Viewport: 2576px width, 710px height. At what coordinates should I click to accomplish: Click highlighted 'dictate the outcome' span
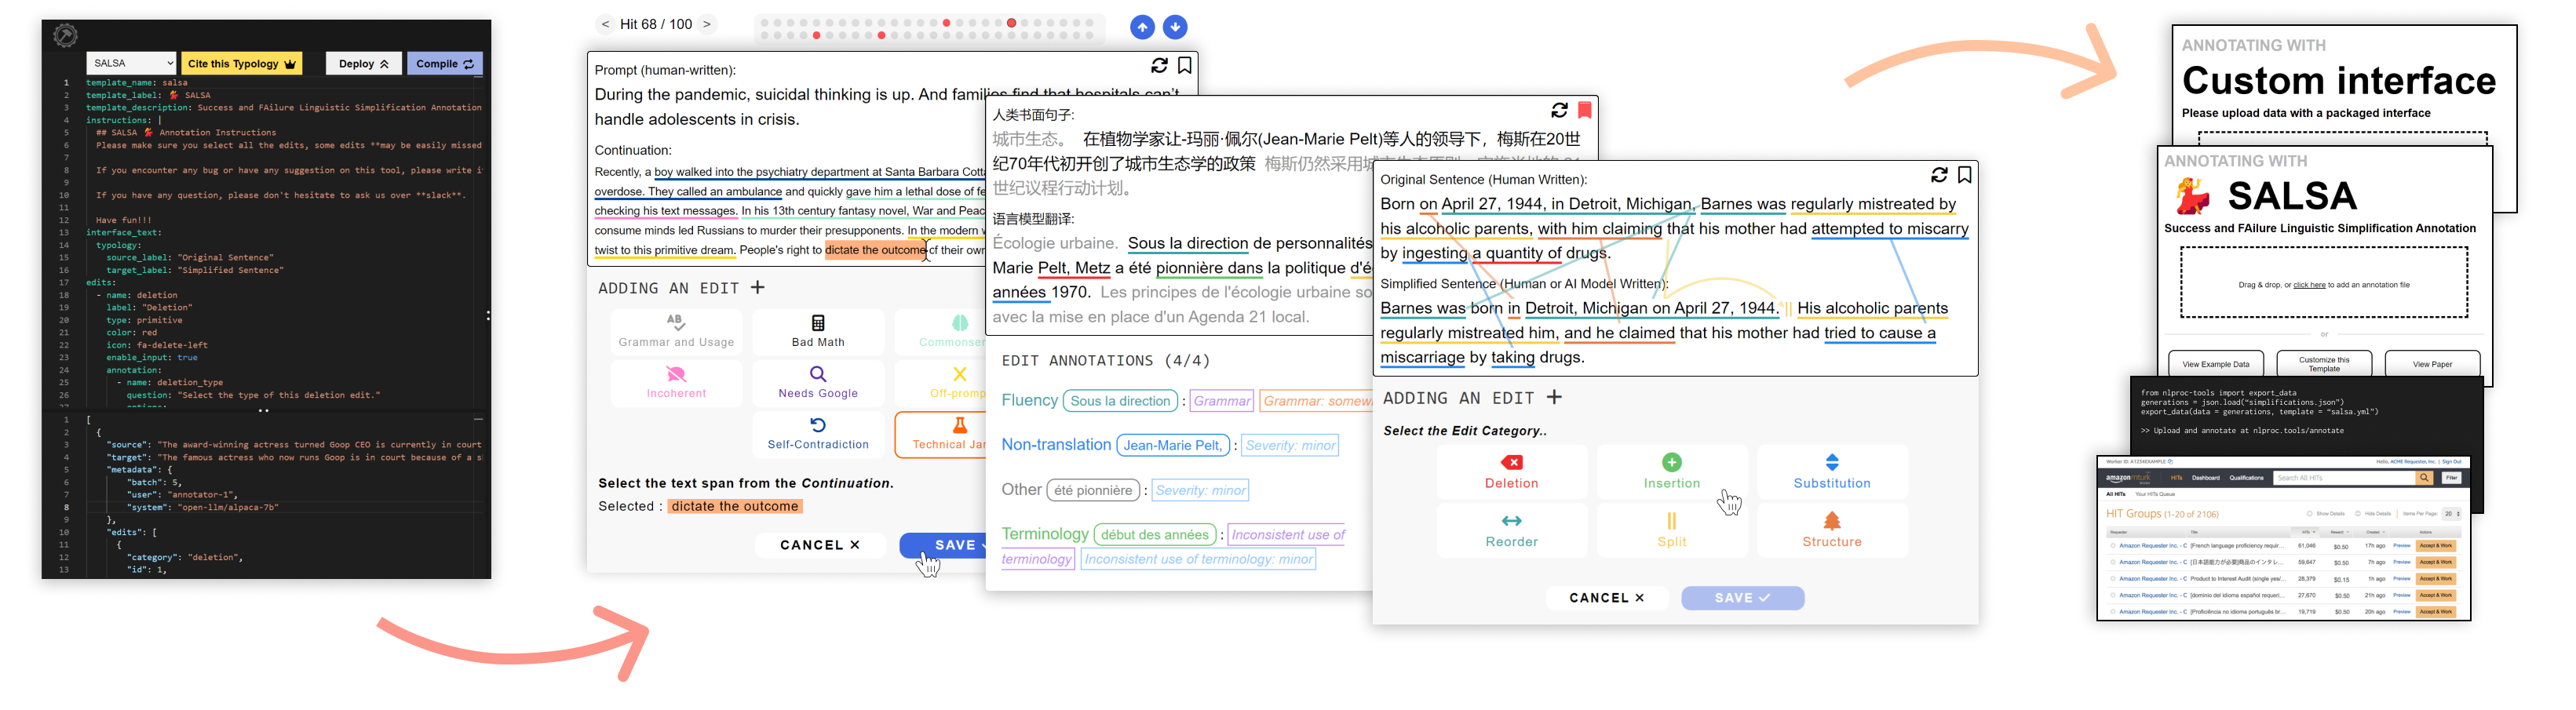tap(874, 250)
